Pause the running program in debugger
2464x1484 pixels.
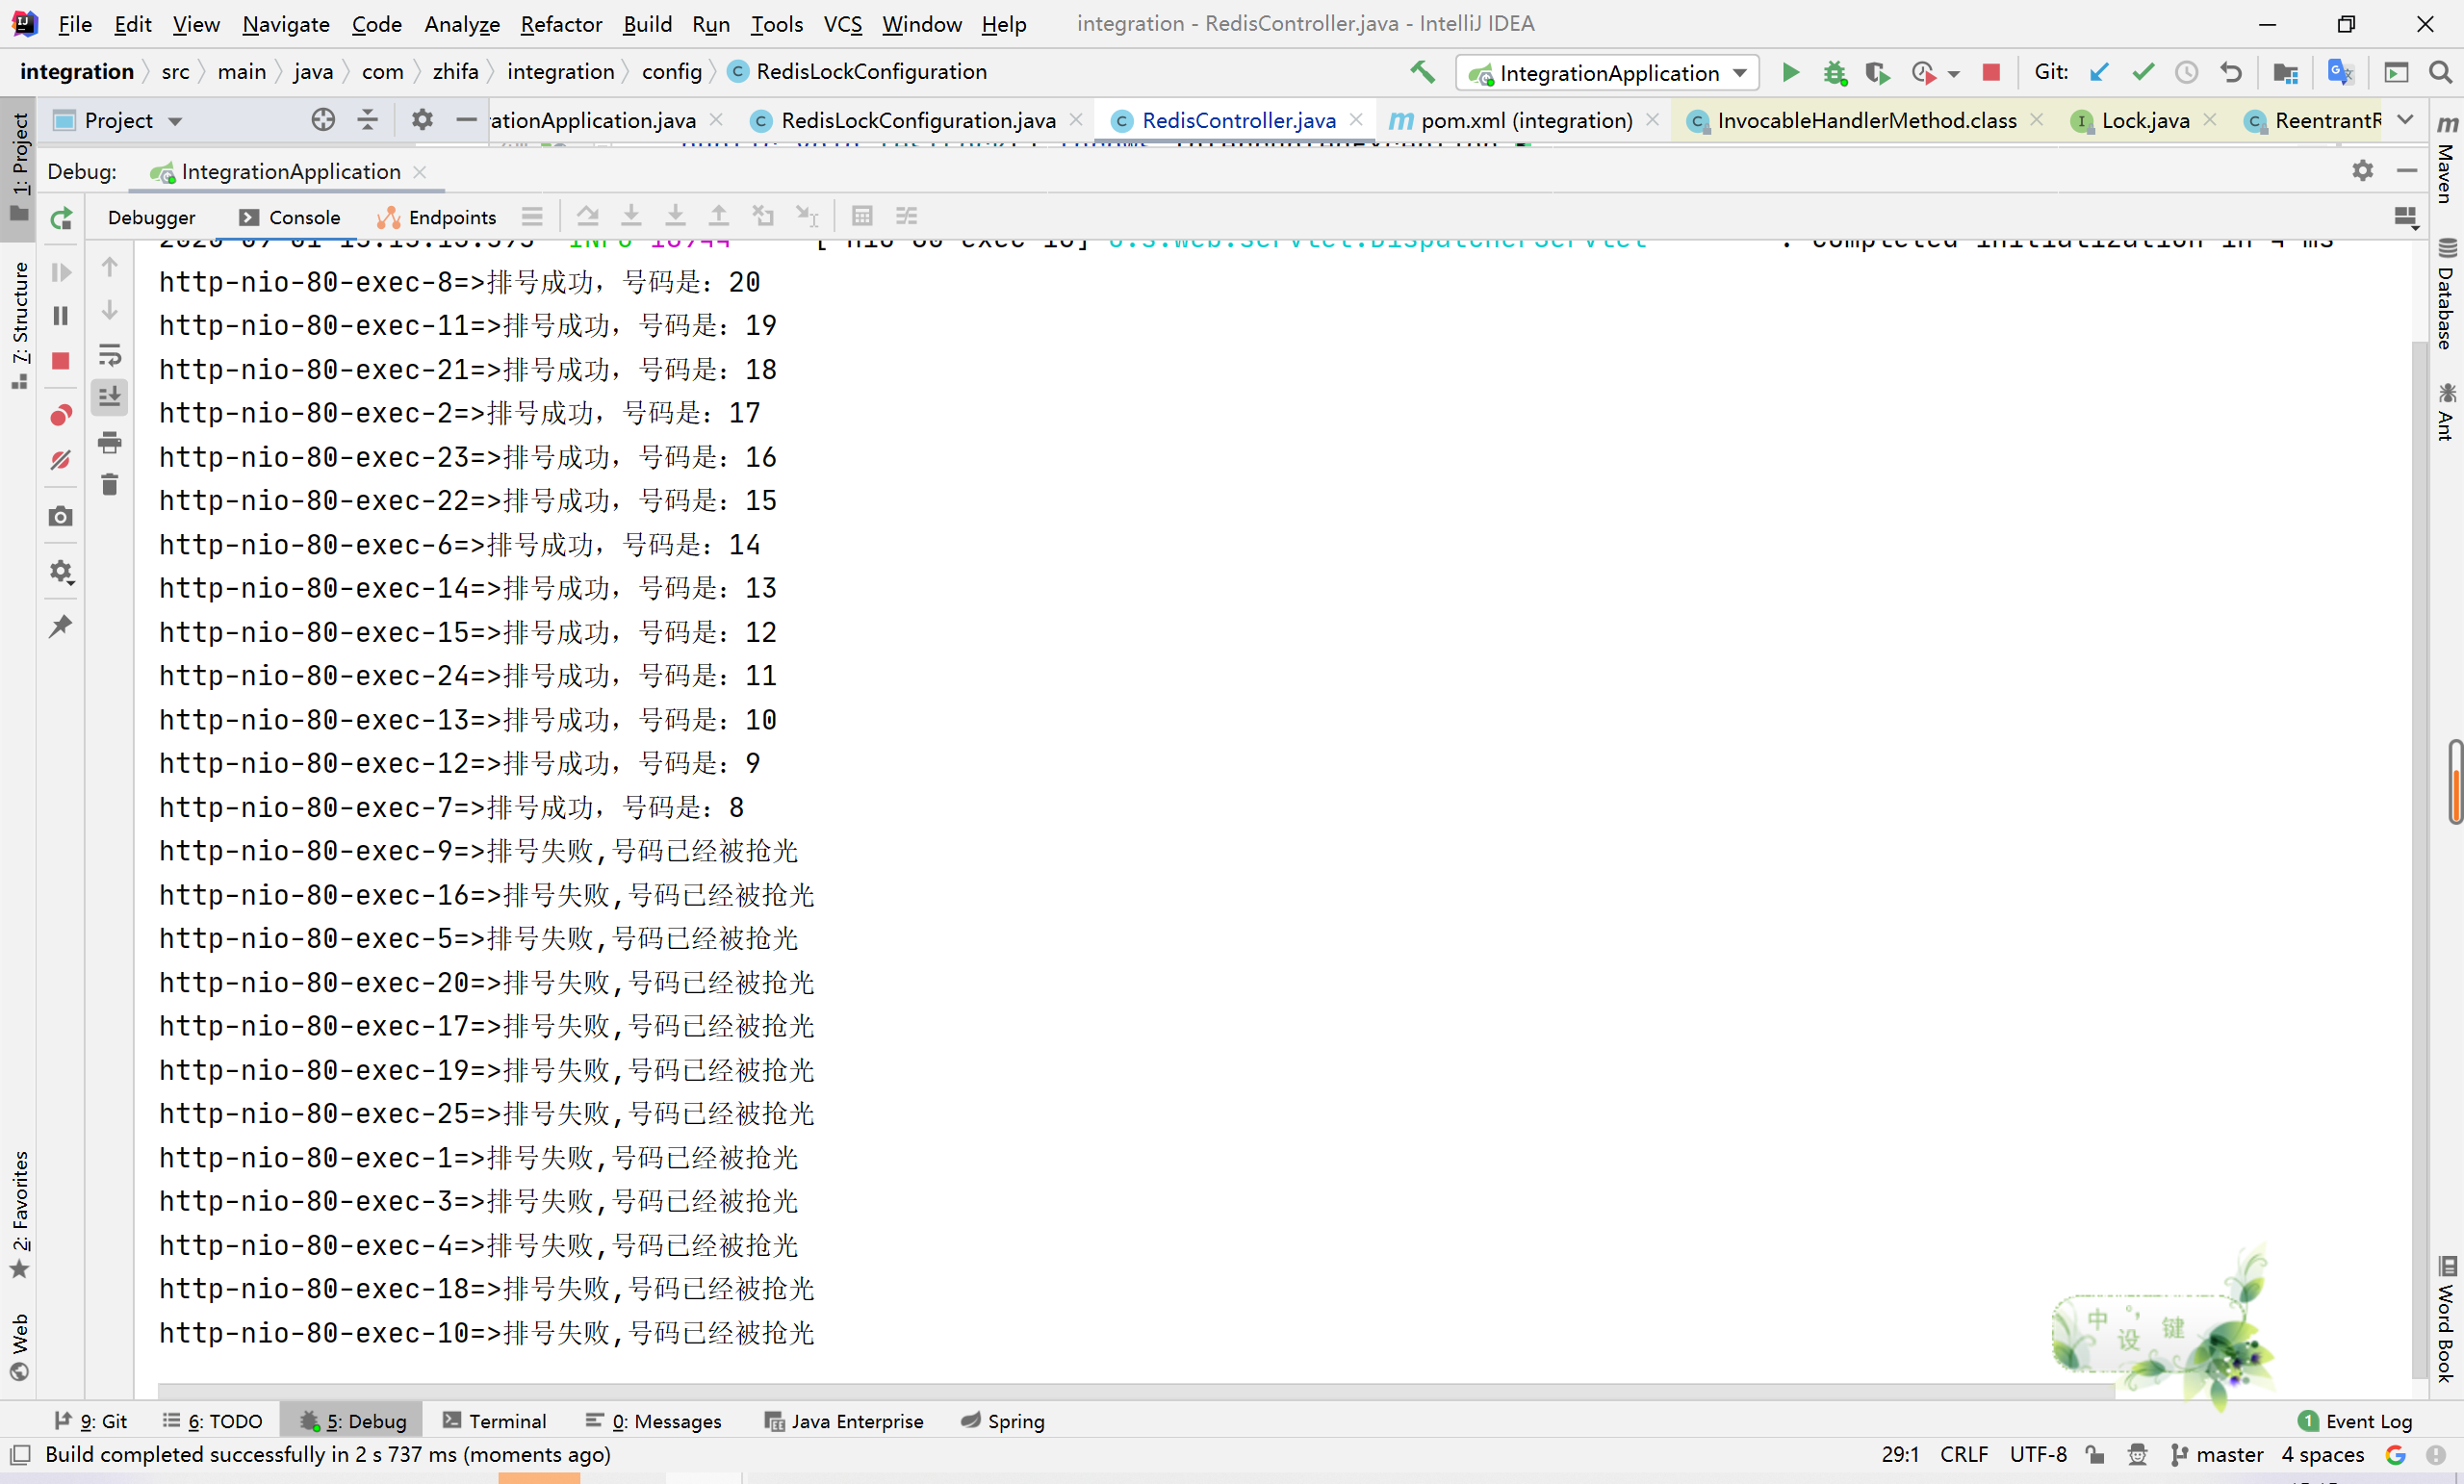61,316
